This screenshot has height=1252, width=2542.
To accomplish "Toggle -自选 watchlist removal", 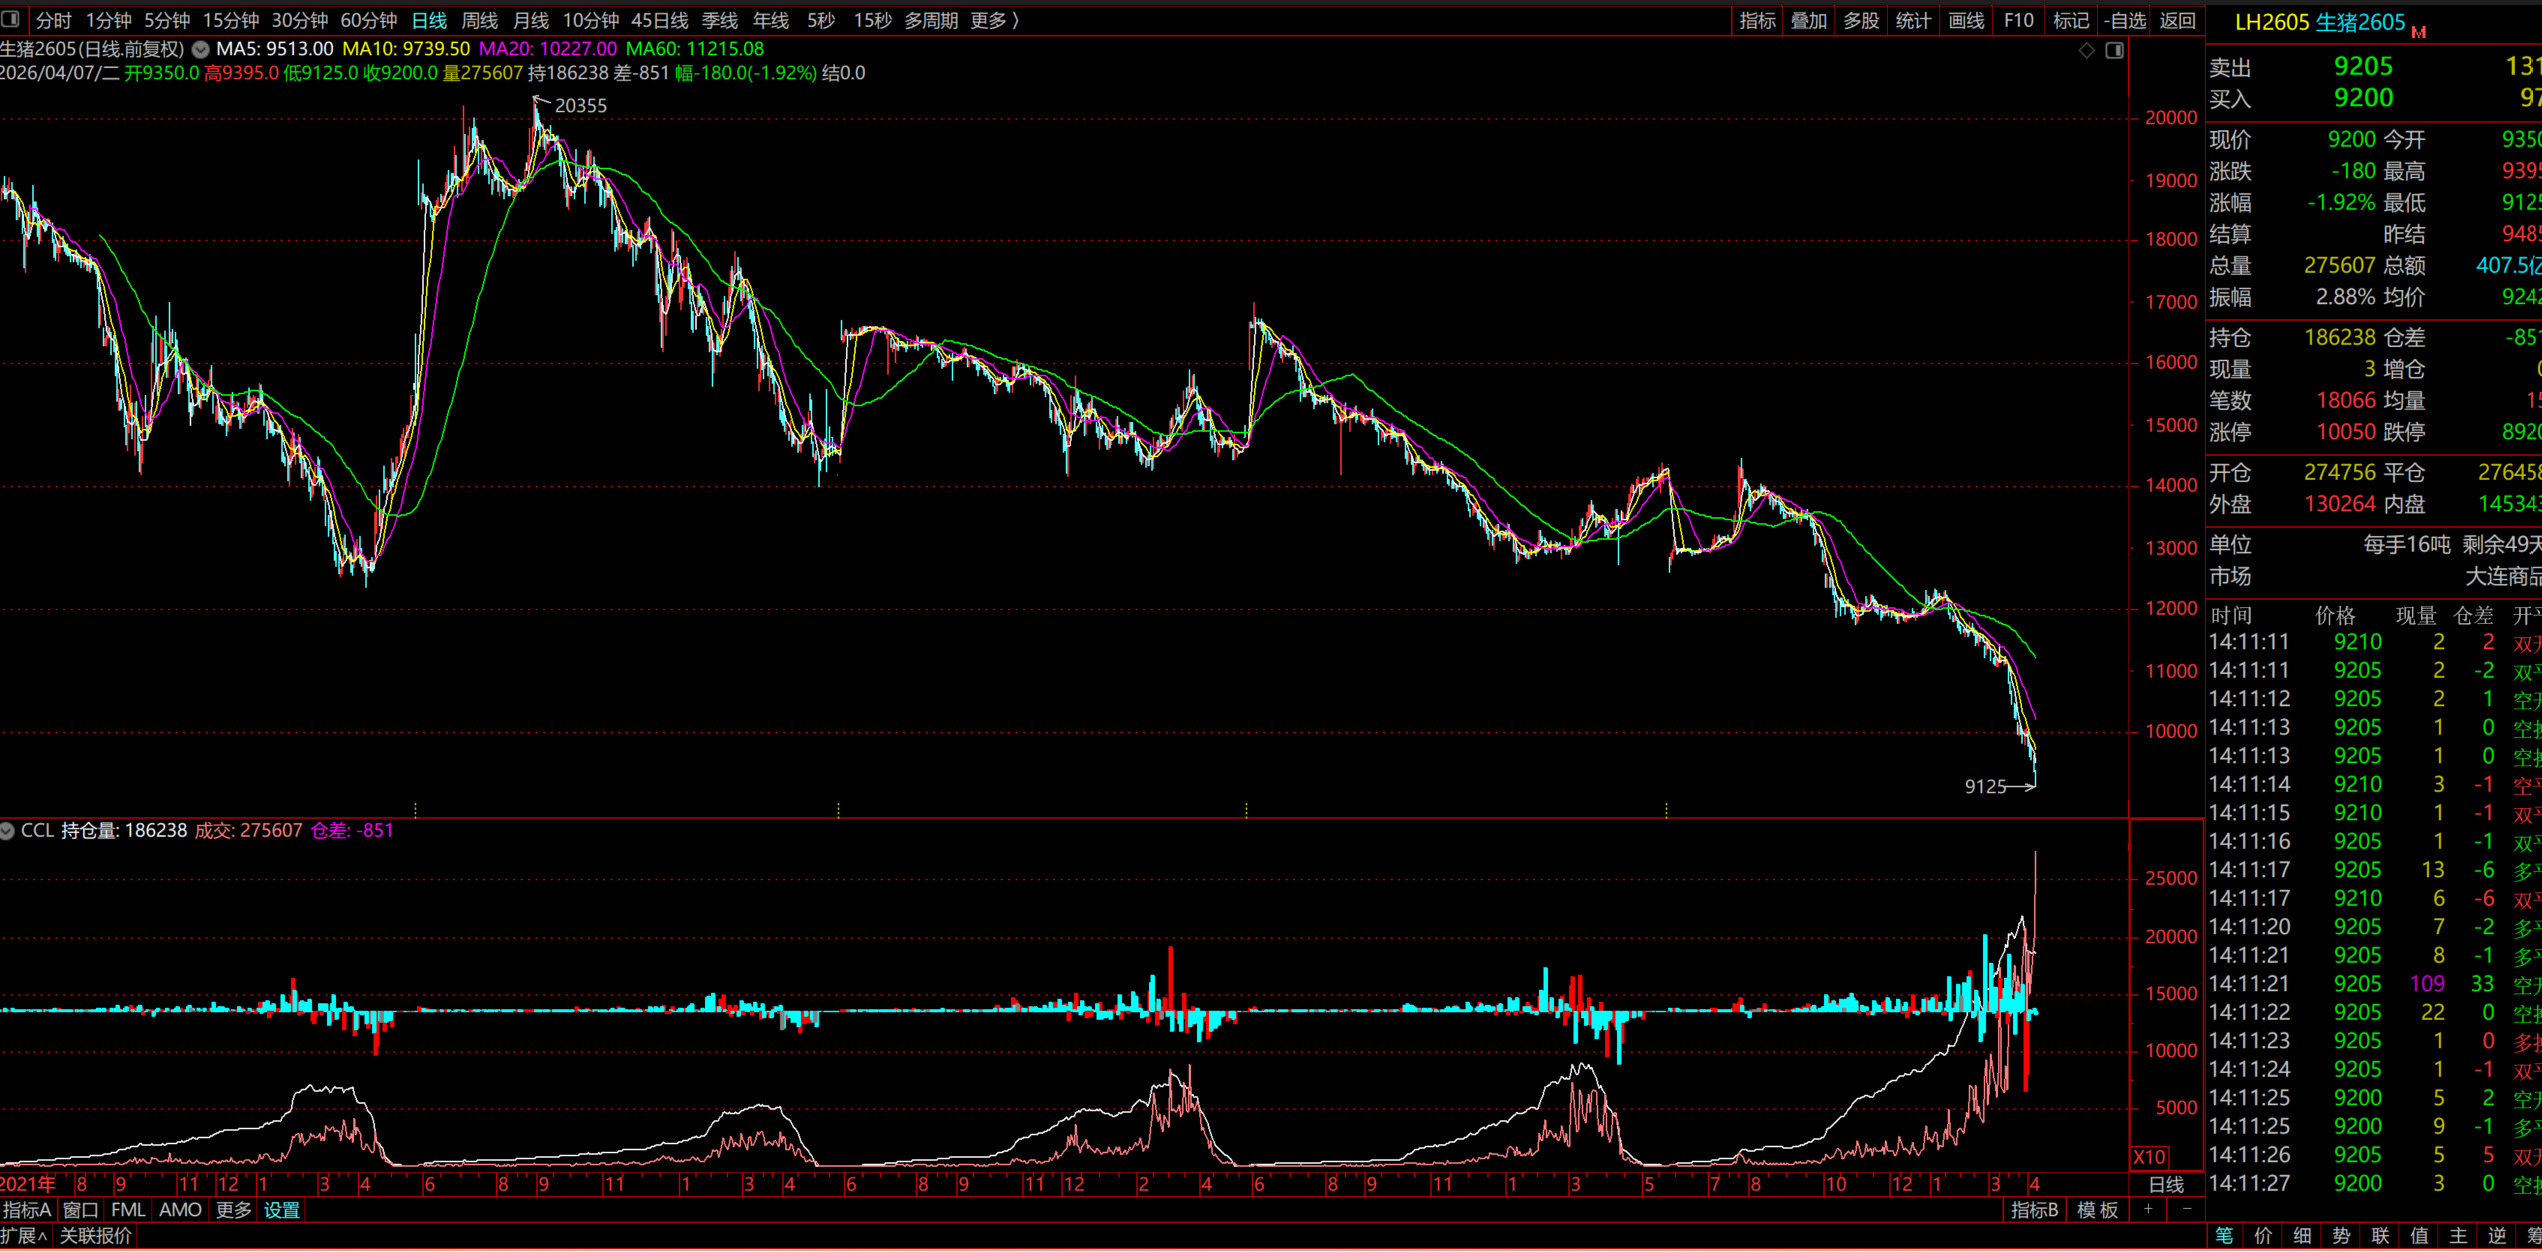I will [2124, 20].
